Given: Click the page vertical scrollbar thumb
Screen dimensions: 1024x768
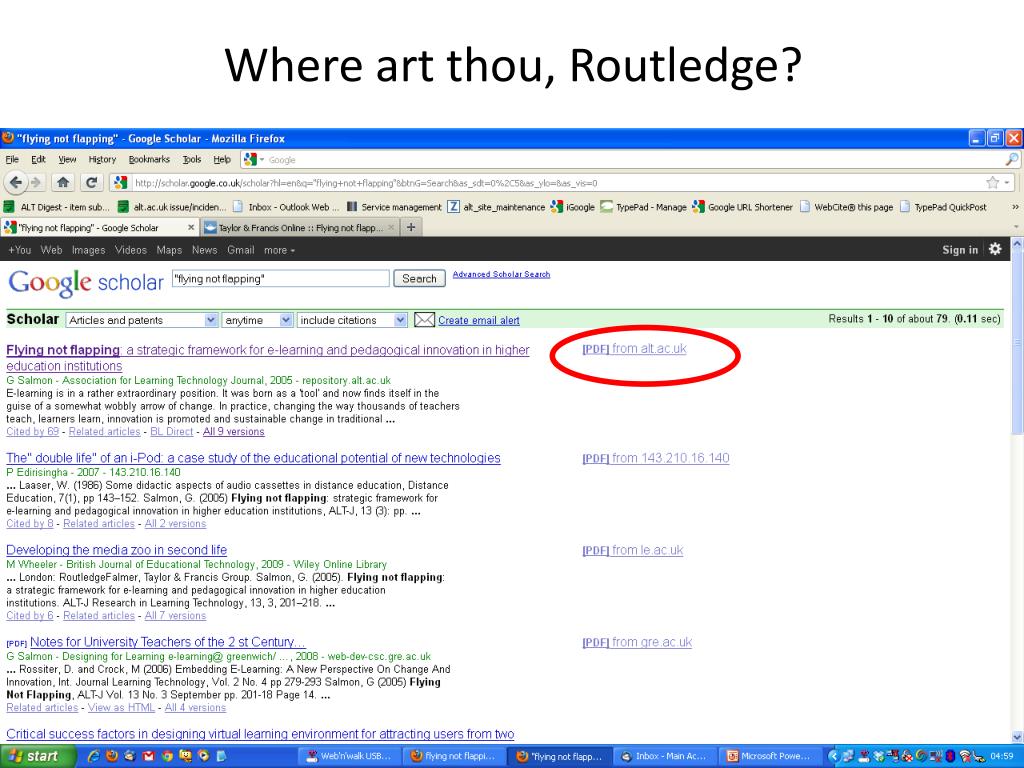Looking at the screenshot, I should pos(1017,343).
